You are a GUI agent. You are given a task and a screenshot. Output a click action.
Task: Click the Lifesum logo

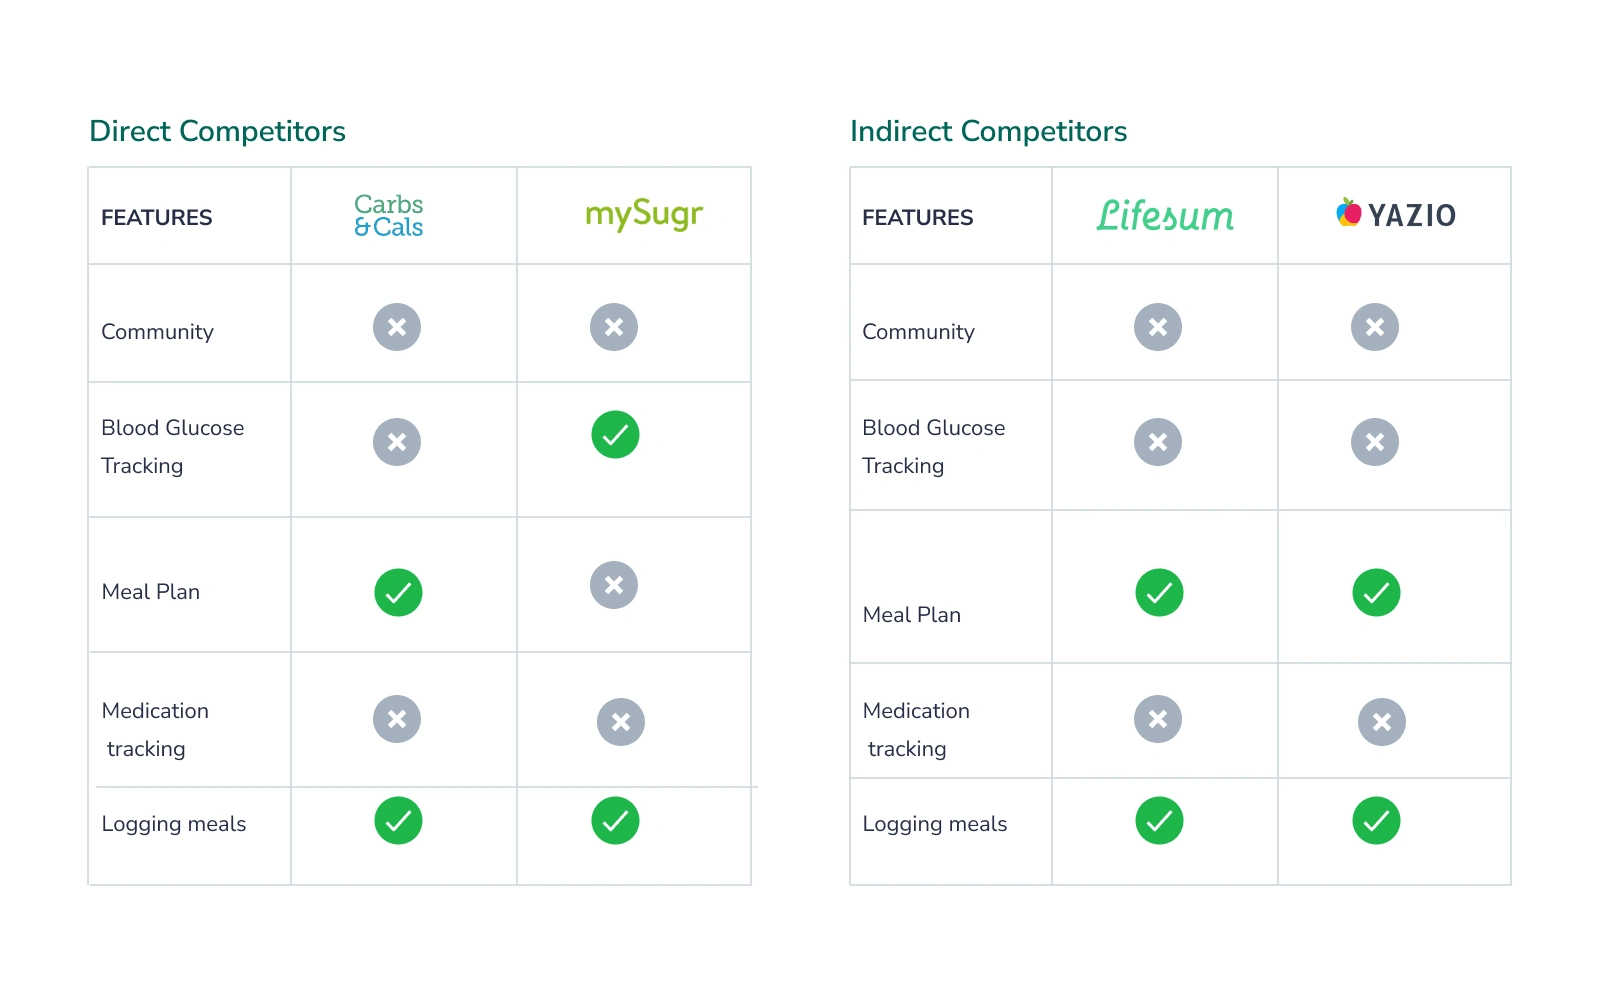click(x=1165, y=216)
